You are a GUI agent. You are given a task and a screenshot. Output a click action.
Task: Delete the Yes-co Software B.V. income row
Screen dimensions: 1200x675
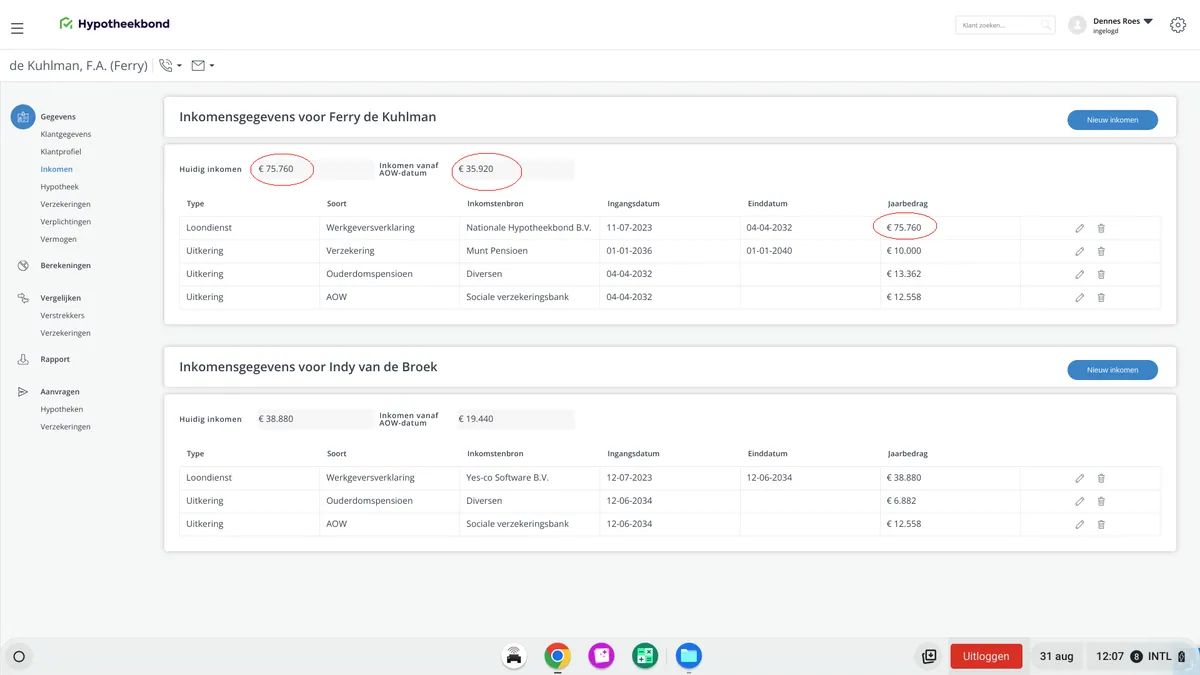(x=1101, y=478)
